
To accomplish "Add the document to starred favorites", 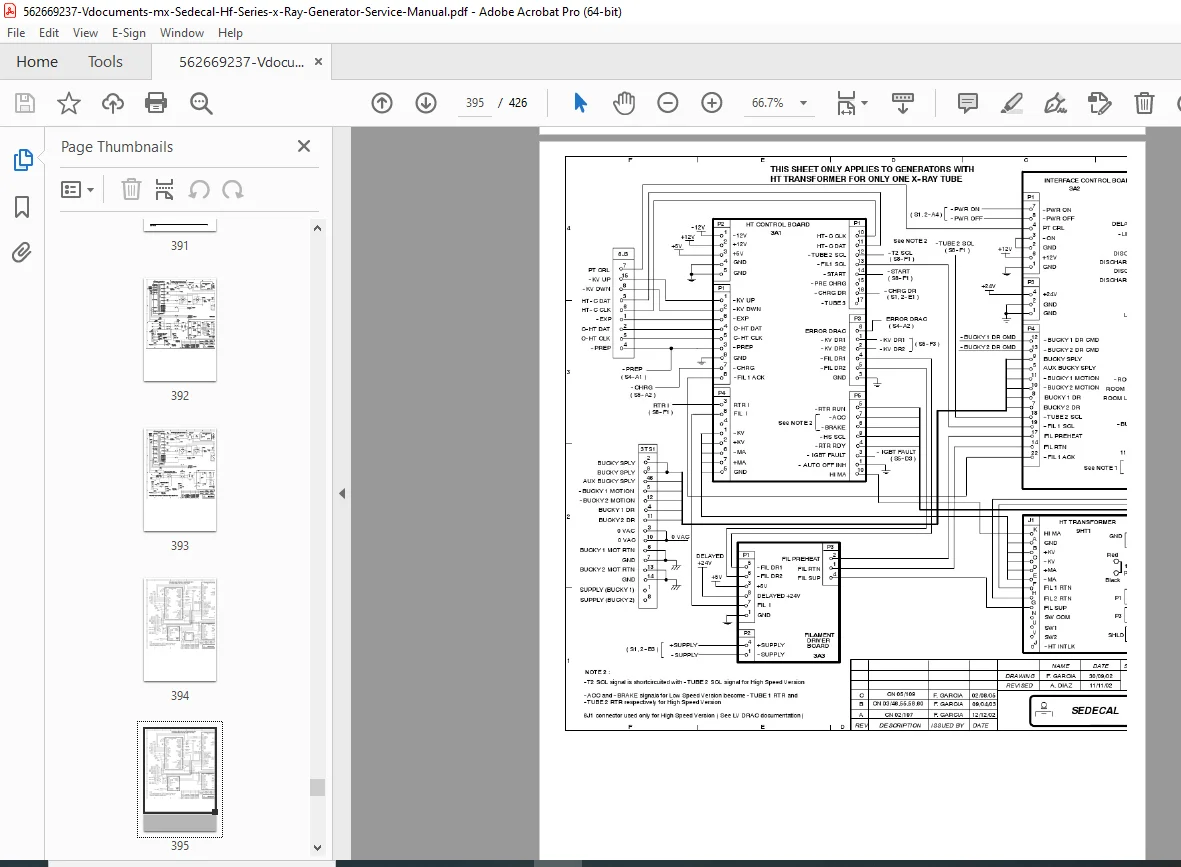I will pyautogui.click(x=69, y=103).
